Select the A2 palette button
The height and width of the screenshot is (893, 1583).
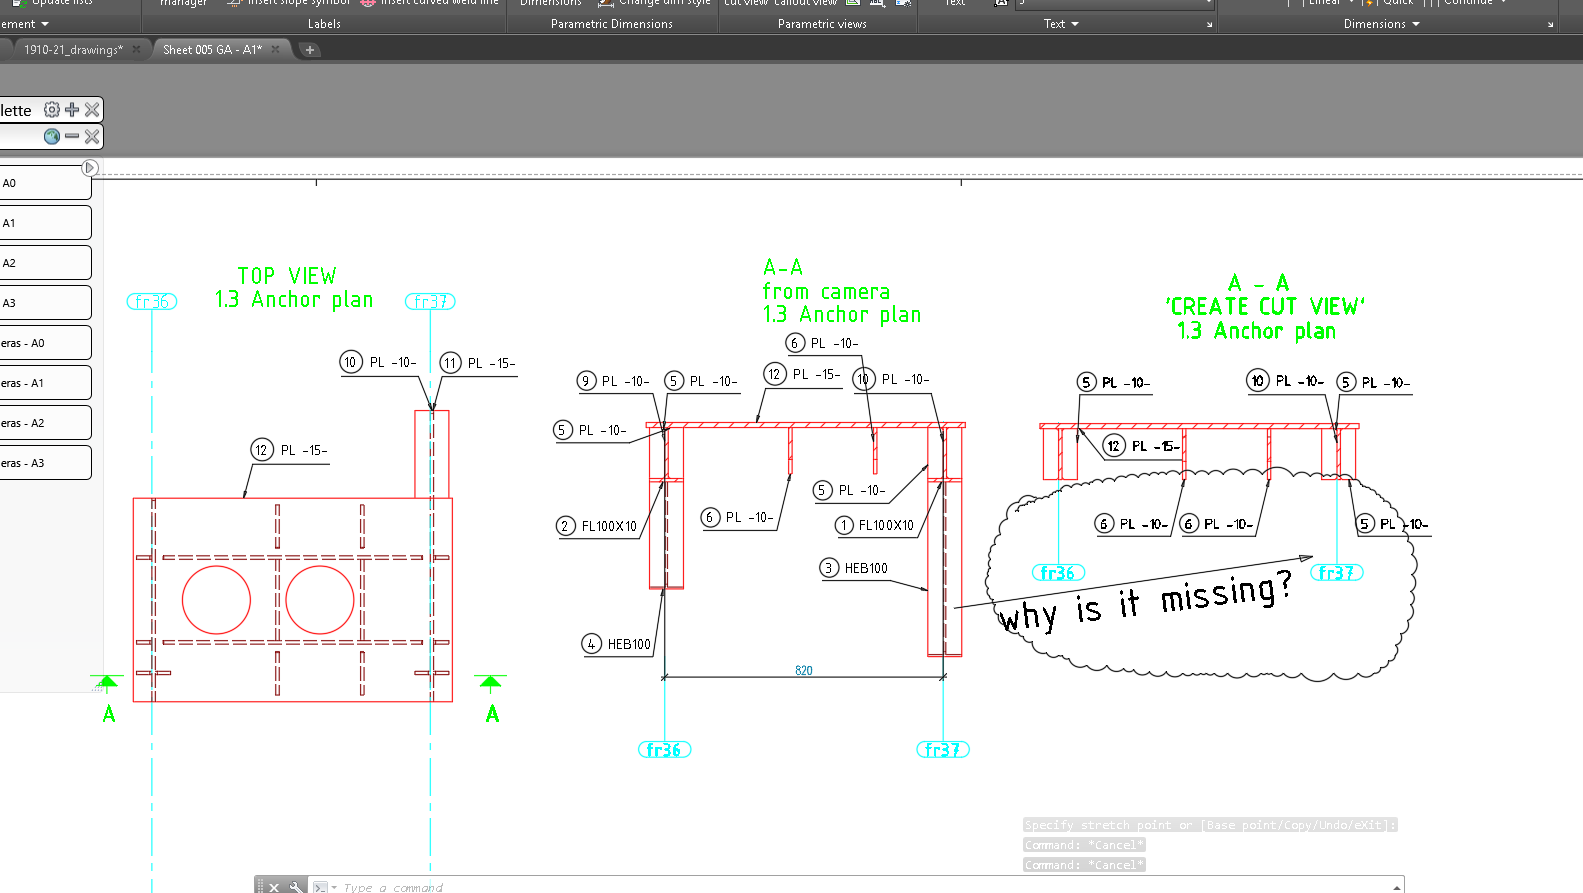pos(45,263)
